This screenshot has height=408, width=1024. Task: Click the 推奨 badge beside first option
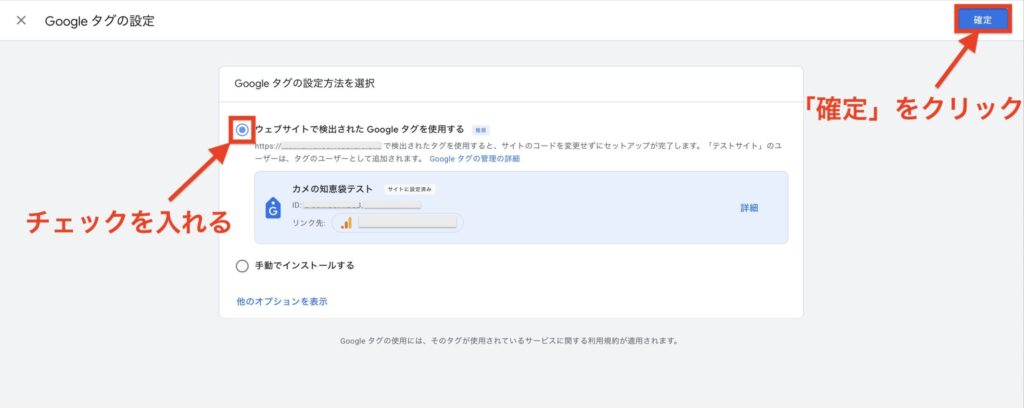tap(481, 130)
